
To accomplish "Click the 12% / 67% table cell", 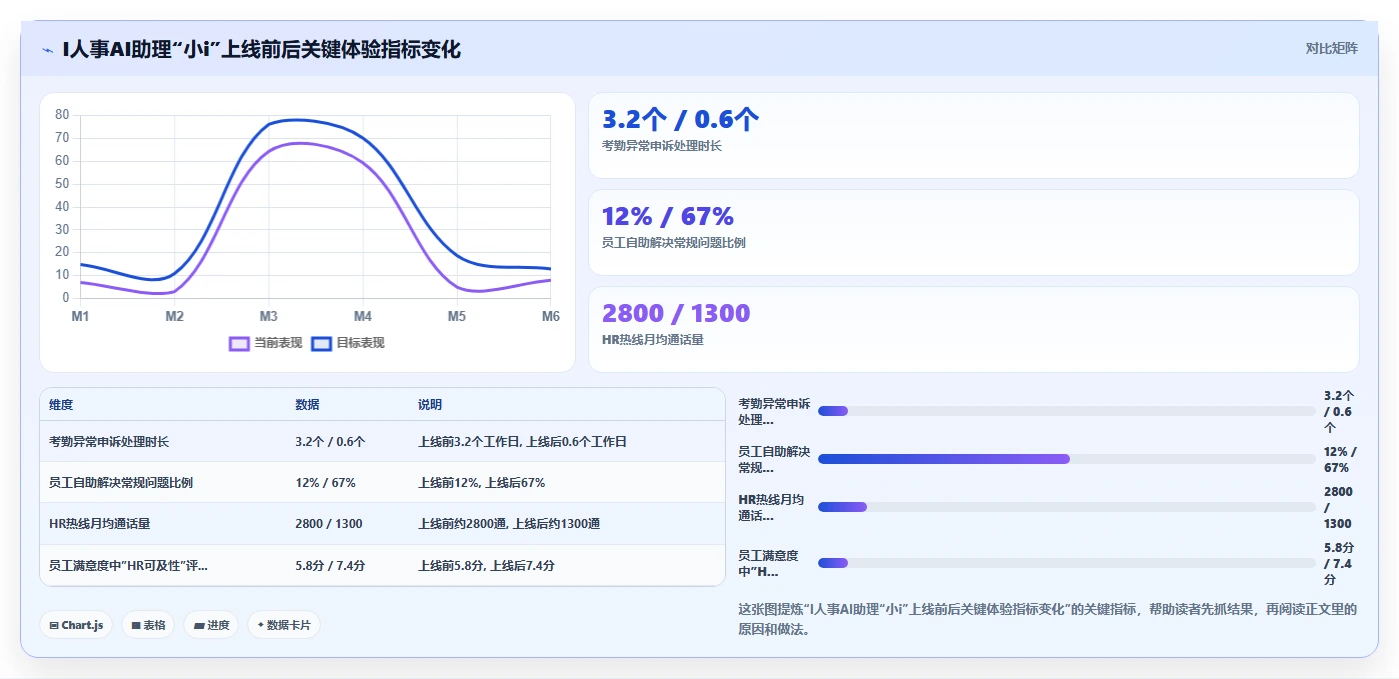I will pyautogui.click(x=325, y=483).
